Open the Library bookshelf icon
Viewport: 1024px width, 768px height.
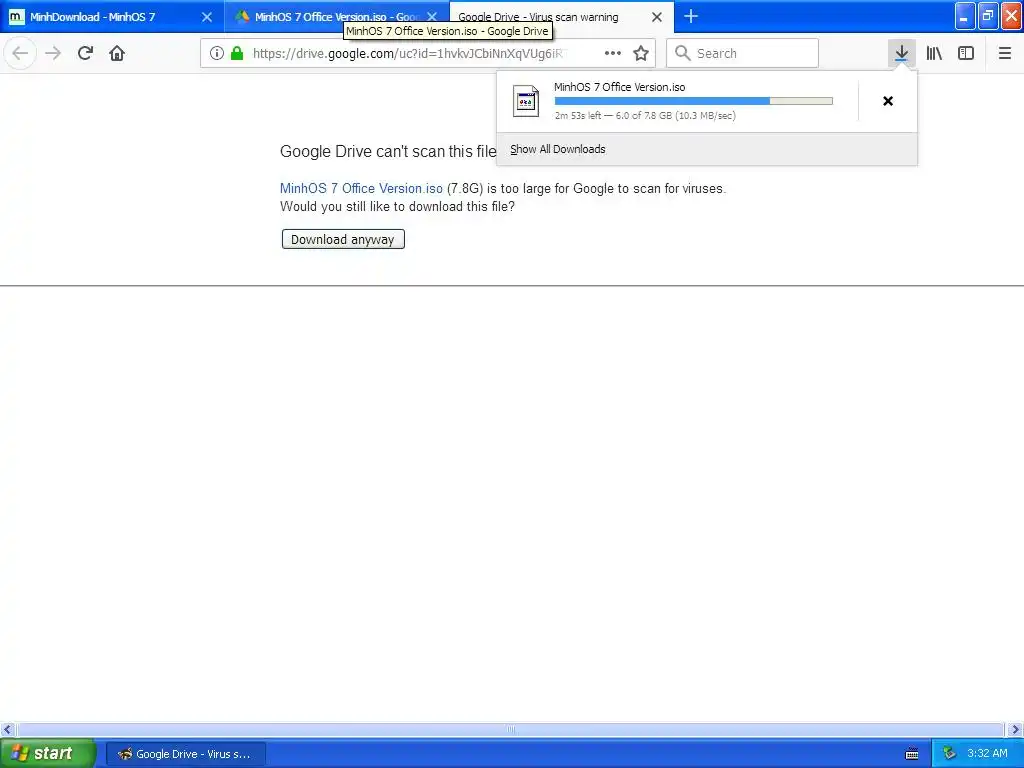934,53
